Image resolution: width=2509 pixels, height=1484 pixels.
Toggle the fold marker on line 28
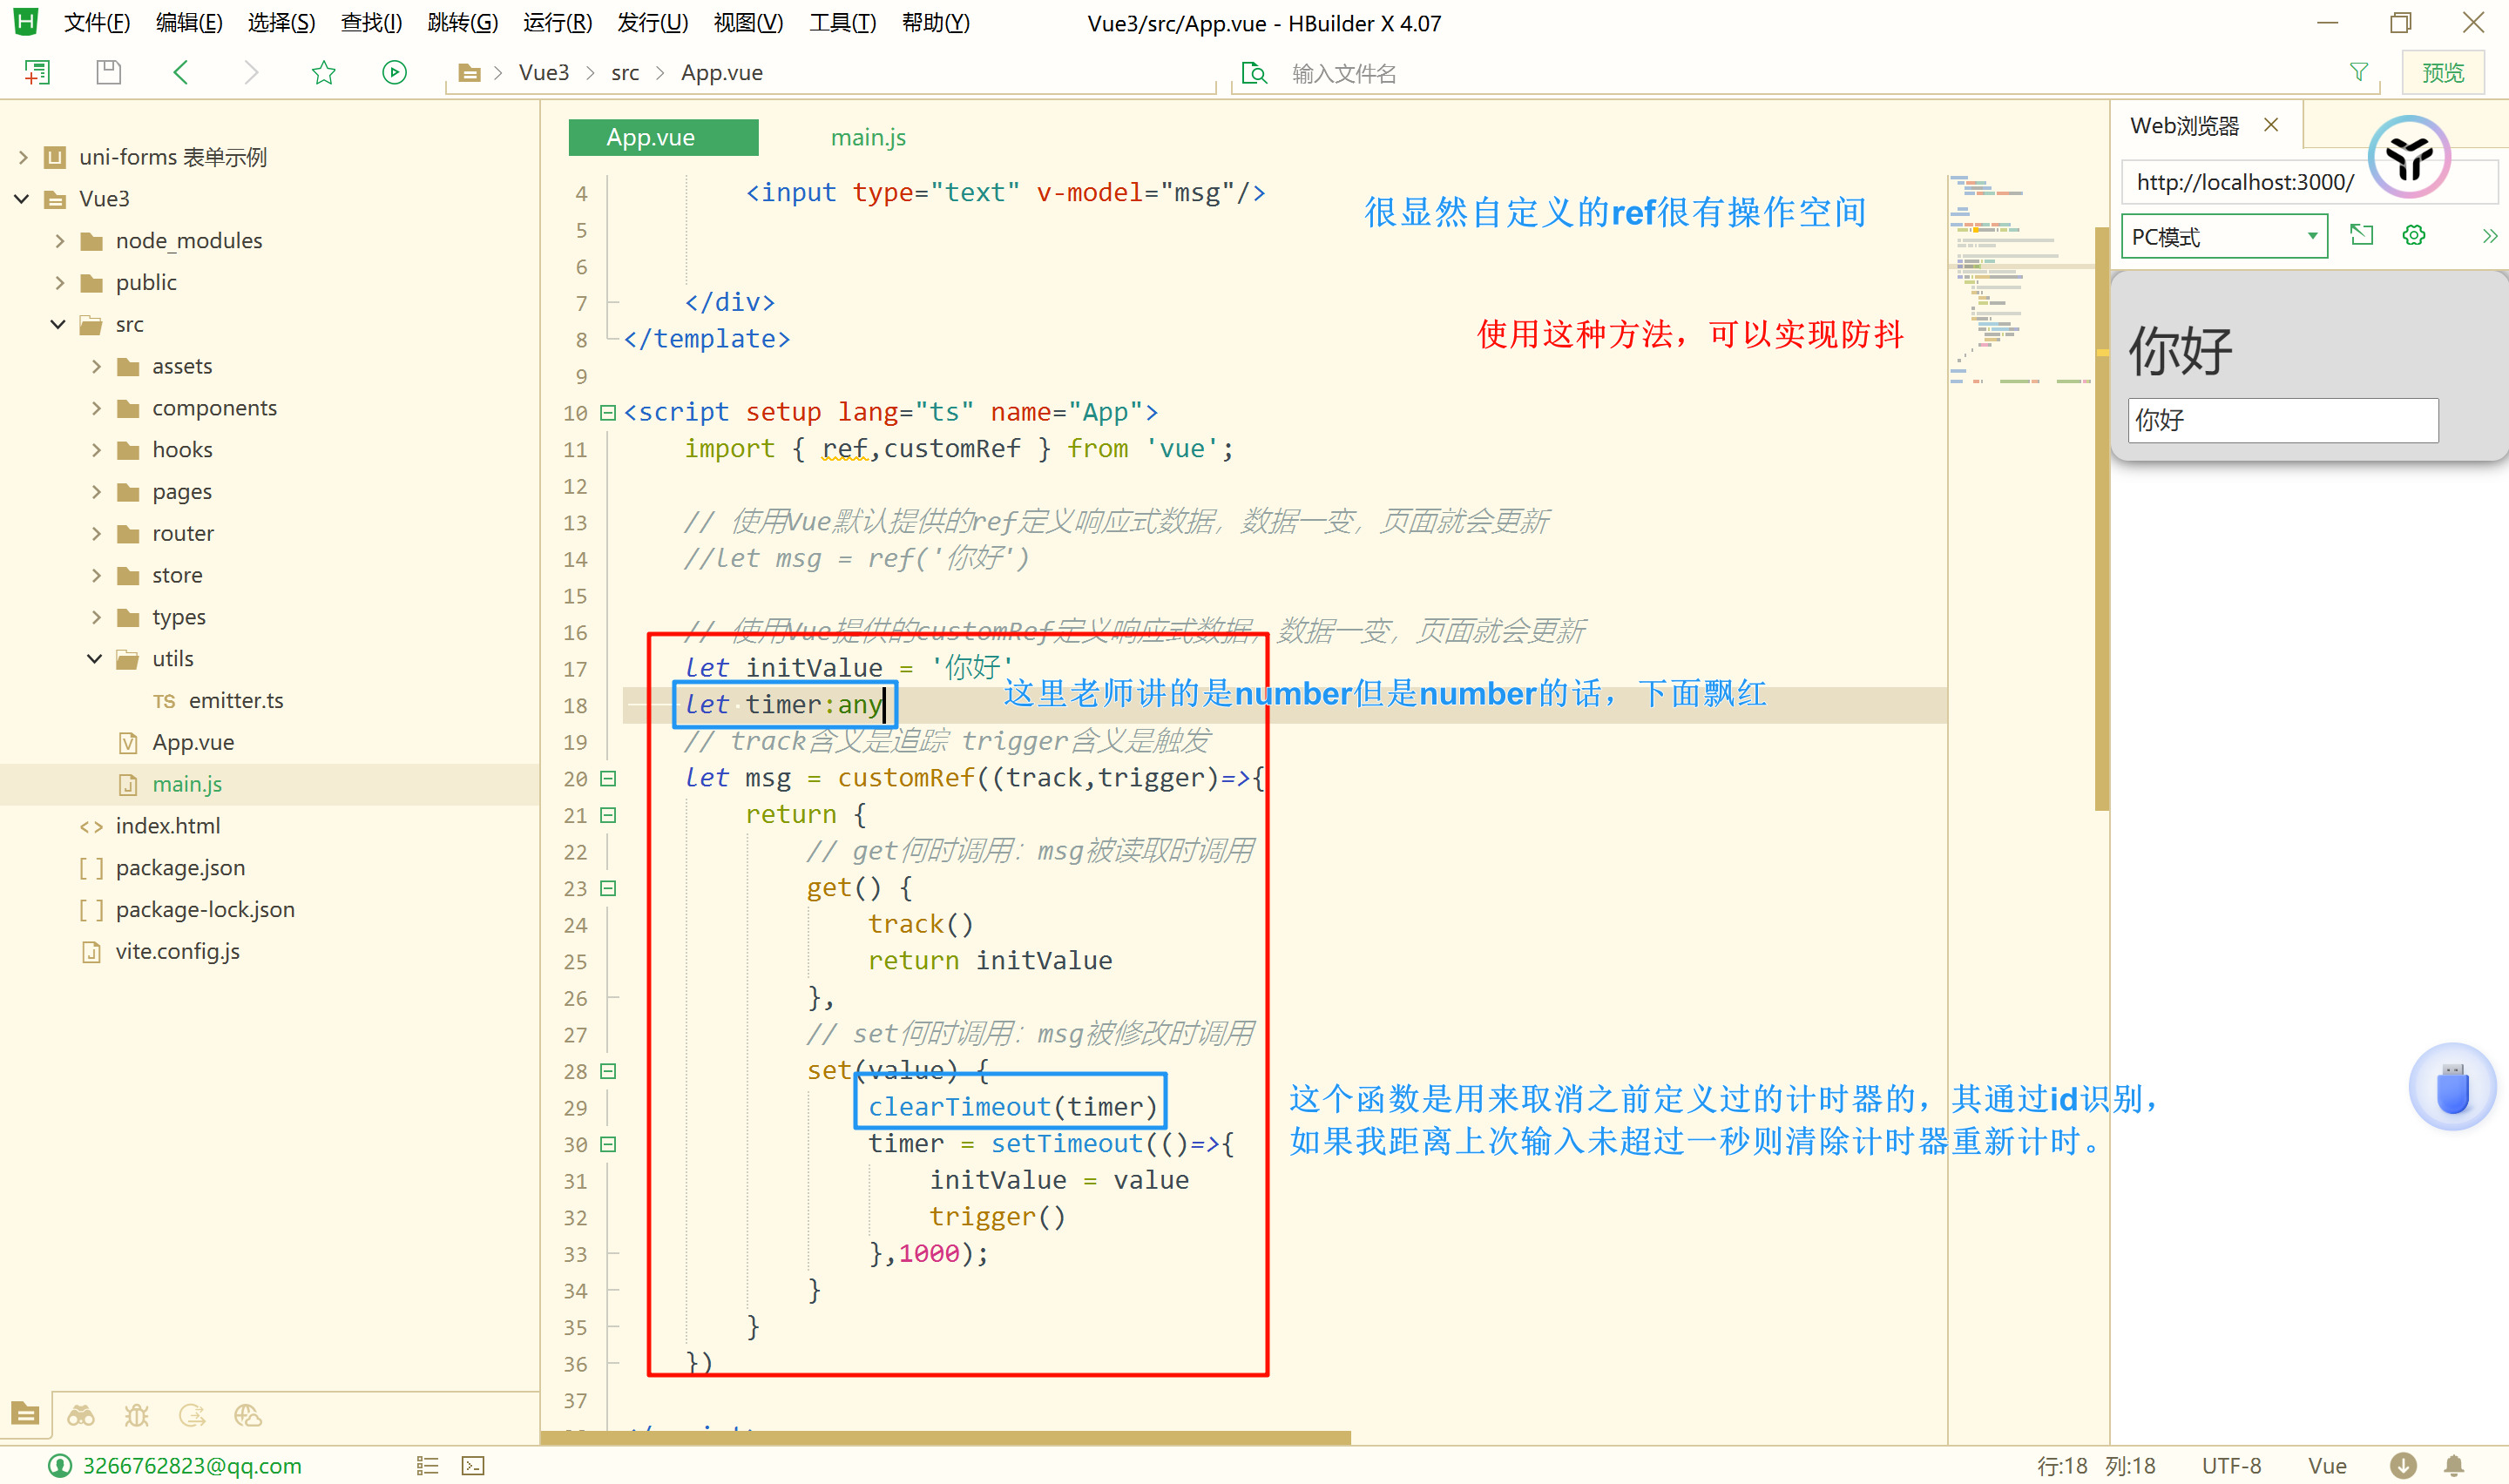(x=608, y=1071)
